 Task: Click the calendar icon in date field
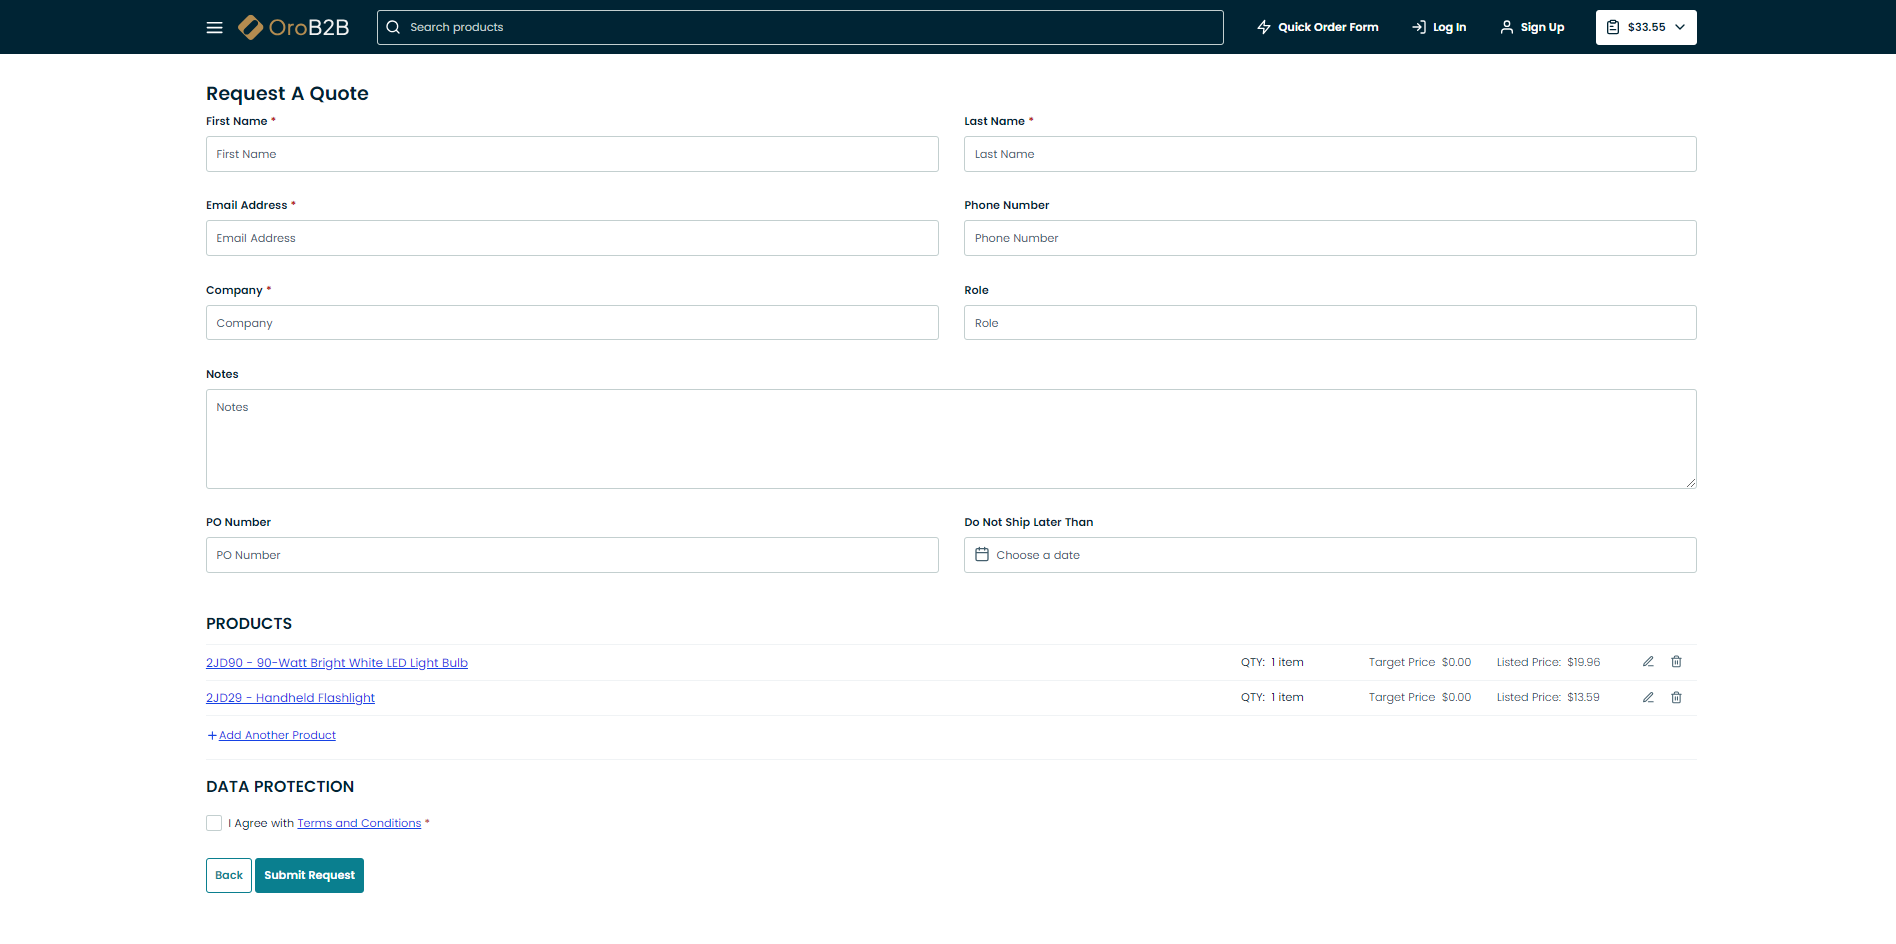click(x=982, y=555)
